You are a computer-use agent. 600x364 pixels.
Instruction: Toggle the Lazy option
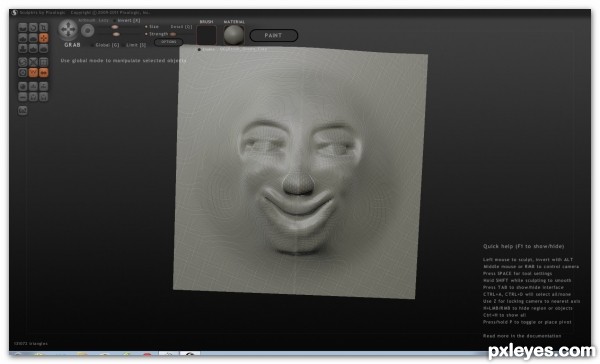click(104, 20)
